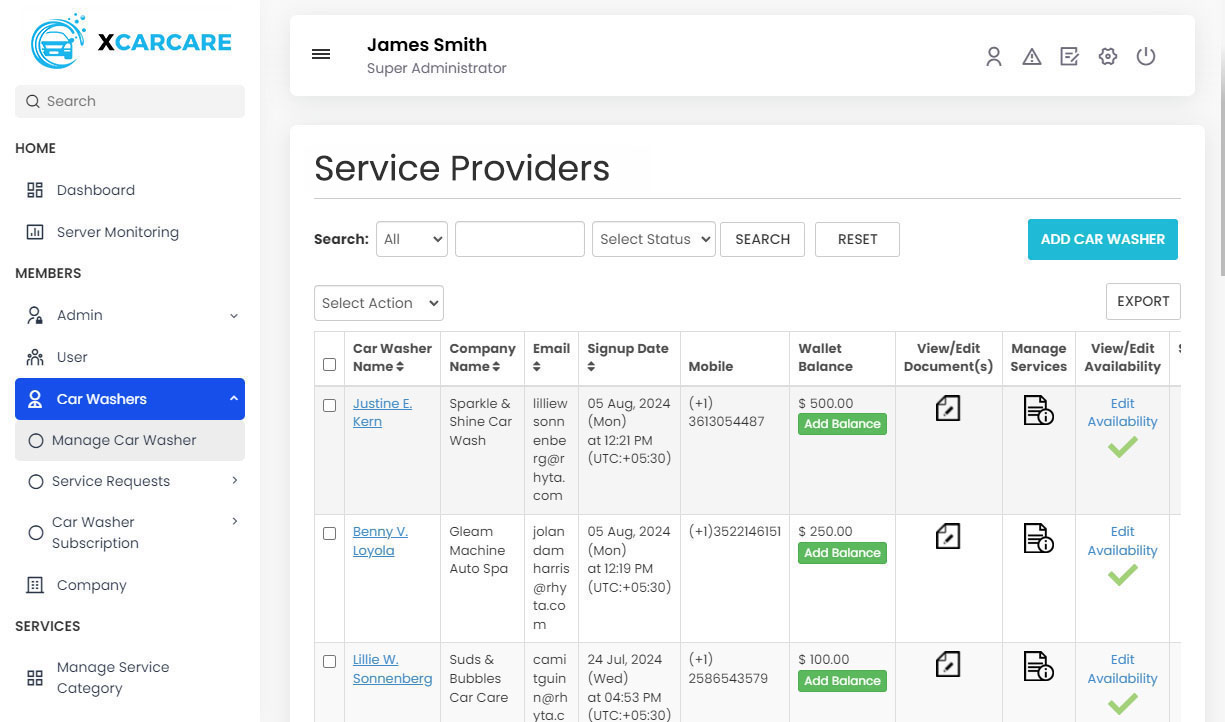Open the User menu item
The image size is (1225, 722).
tap(130, 357)
